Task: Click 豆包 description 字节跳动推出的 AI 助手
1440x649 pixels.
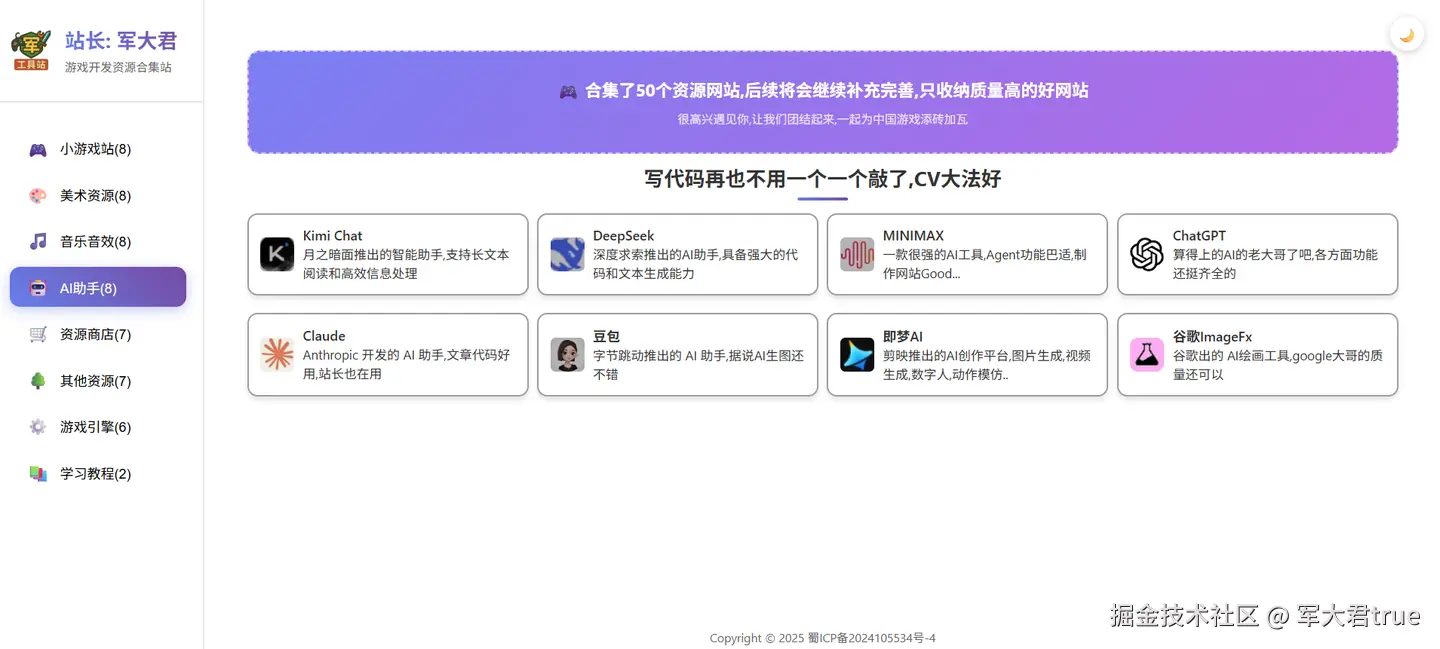Action: coord(698,364)
